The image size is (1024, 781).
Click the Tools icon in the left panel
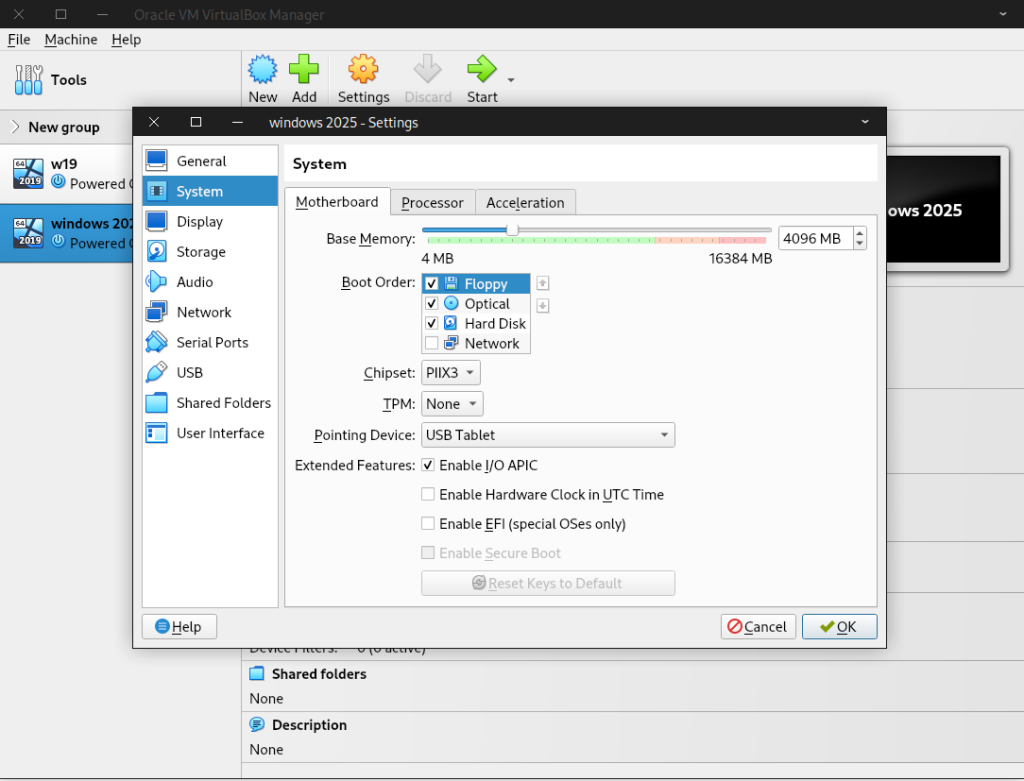[x=29, y=80]
